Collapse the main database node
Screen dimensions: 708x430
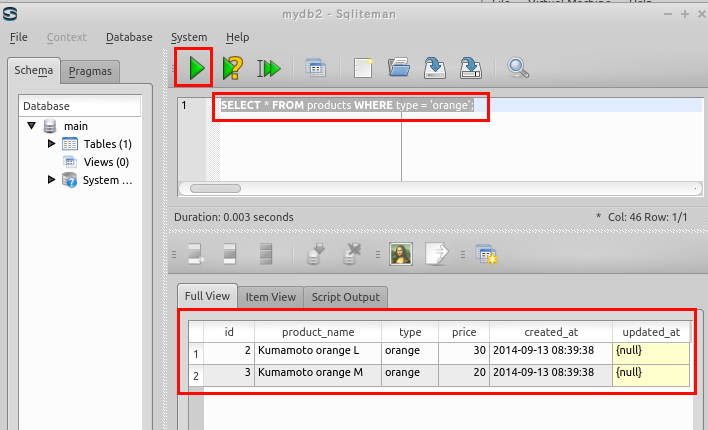pos(31,126)
